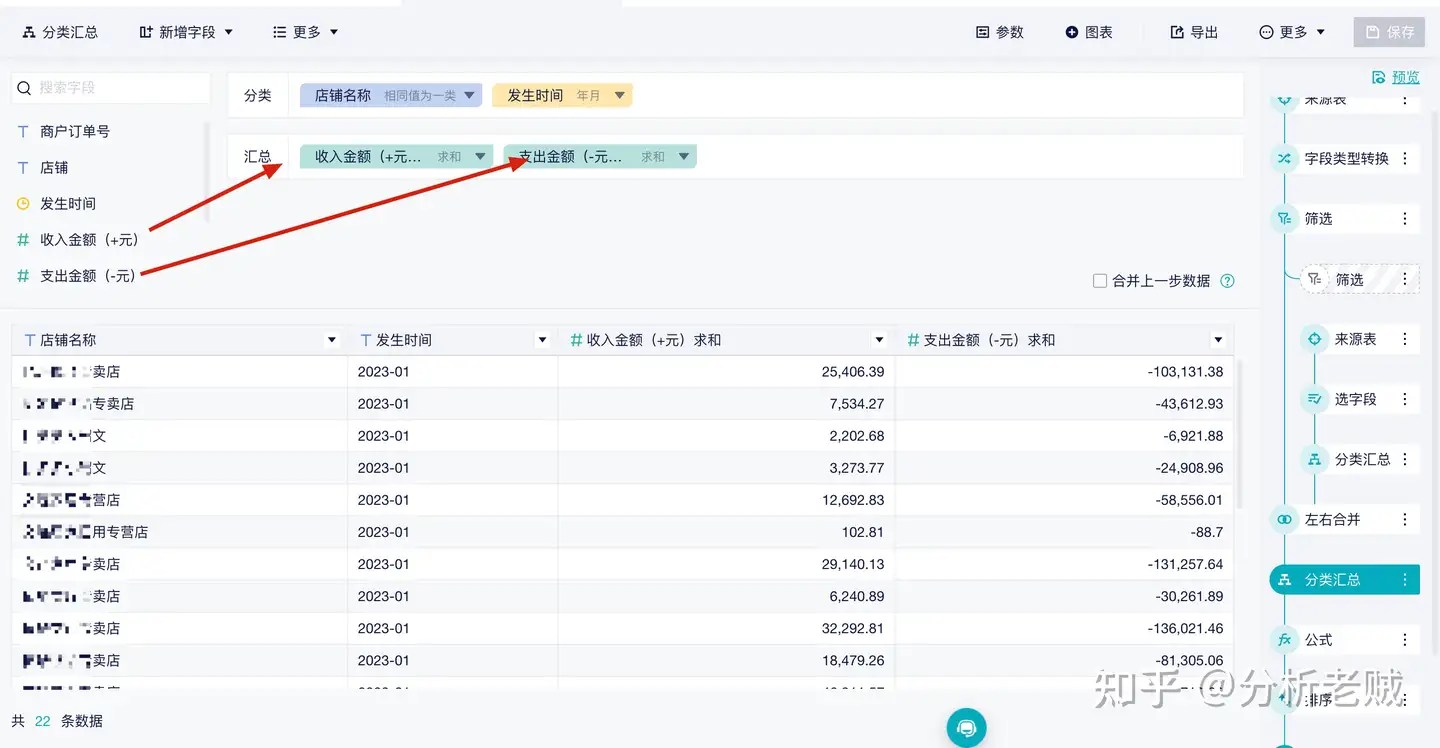
Task: Select the dashed-outline 筛选 sub-step
Action: click(x=1359, y=280)
